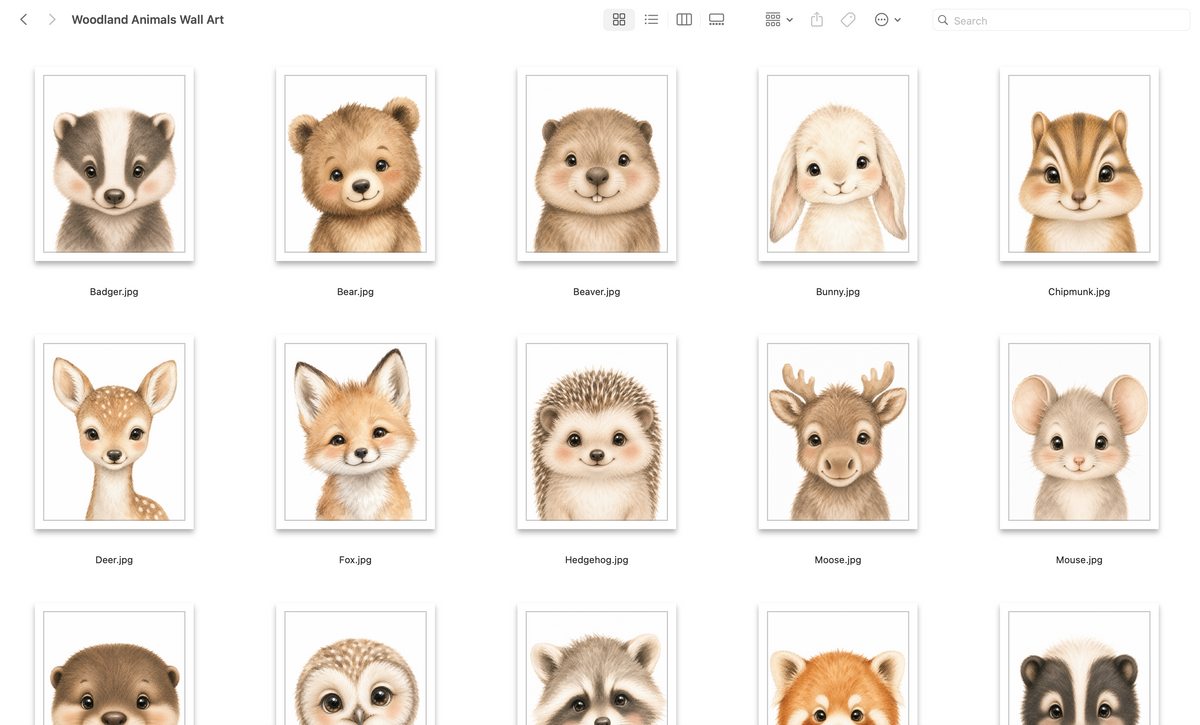
Task: Select the red panda image thumbnail
Action: [x=838, y=665]
